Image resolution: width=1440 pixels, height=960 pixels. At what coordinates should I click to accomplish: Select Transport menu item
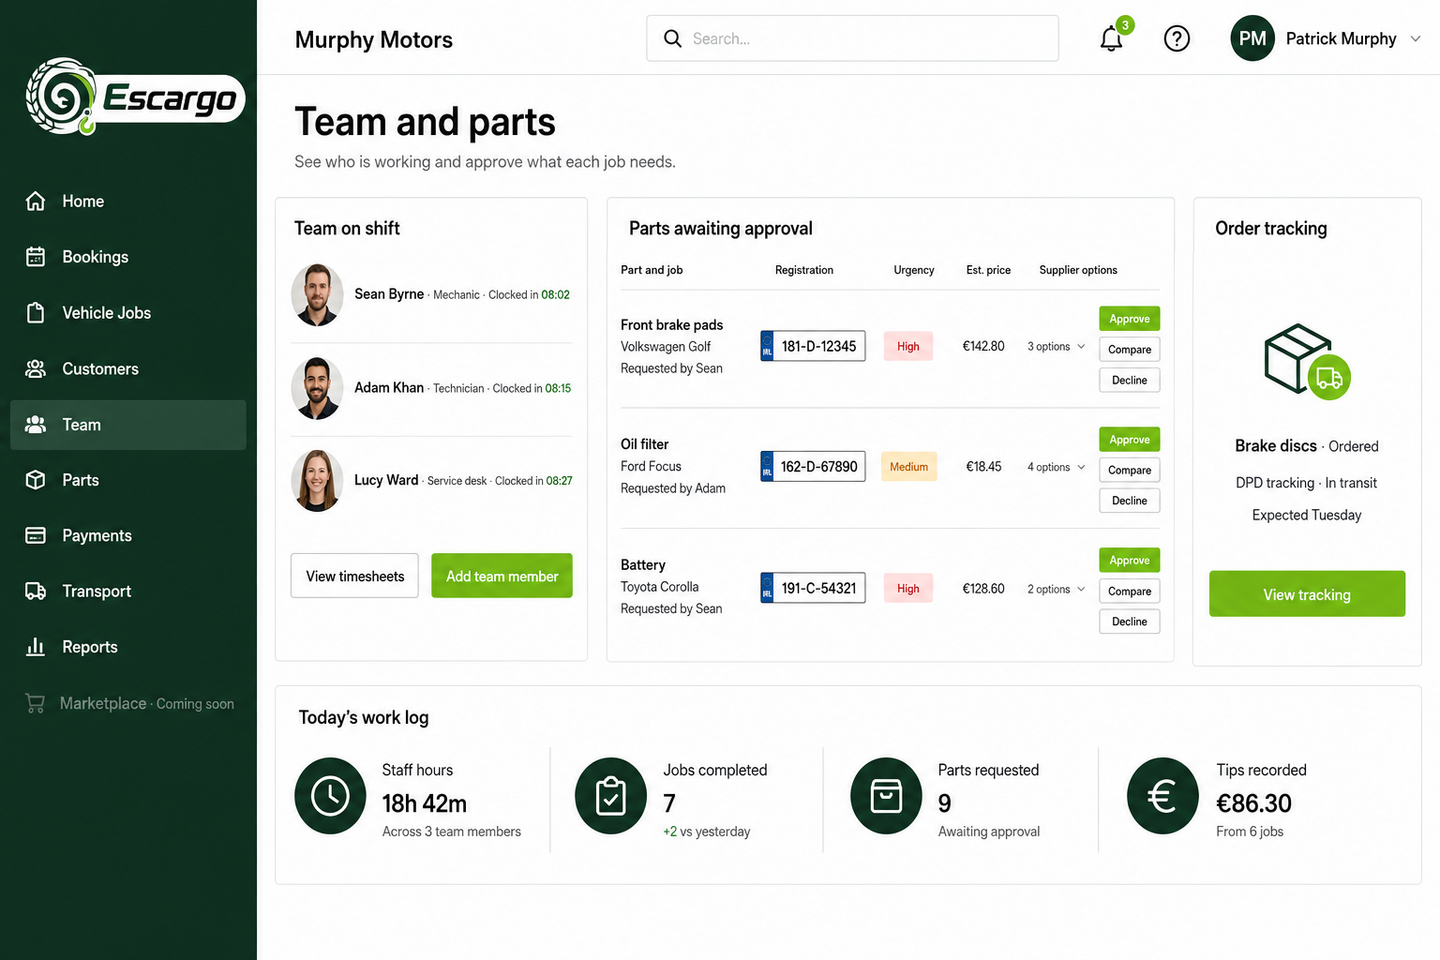128,591
